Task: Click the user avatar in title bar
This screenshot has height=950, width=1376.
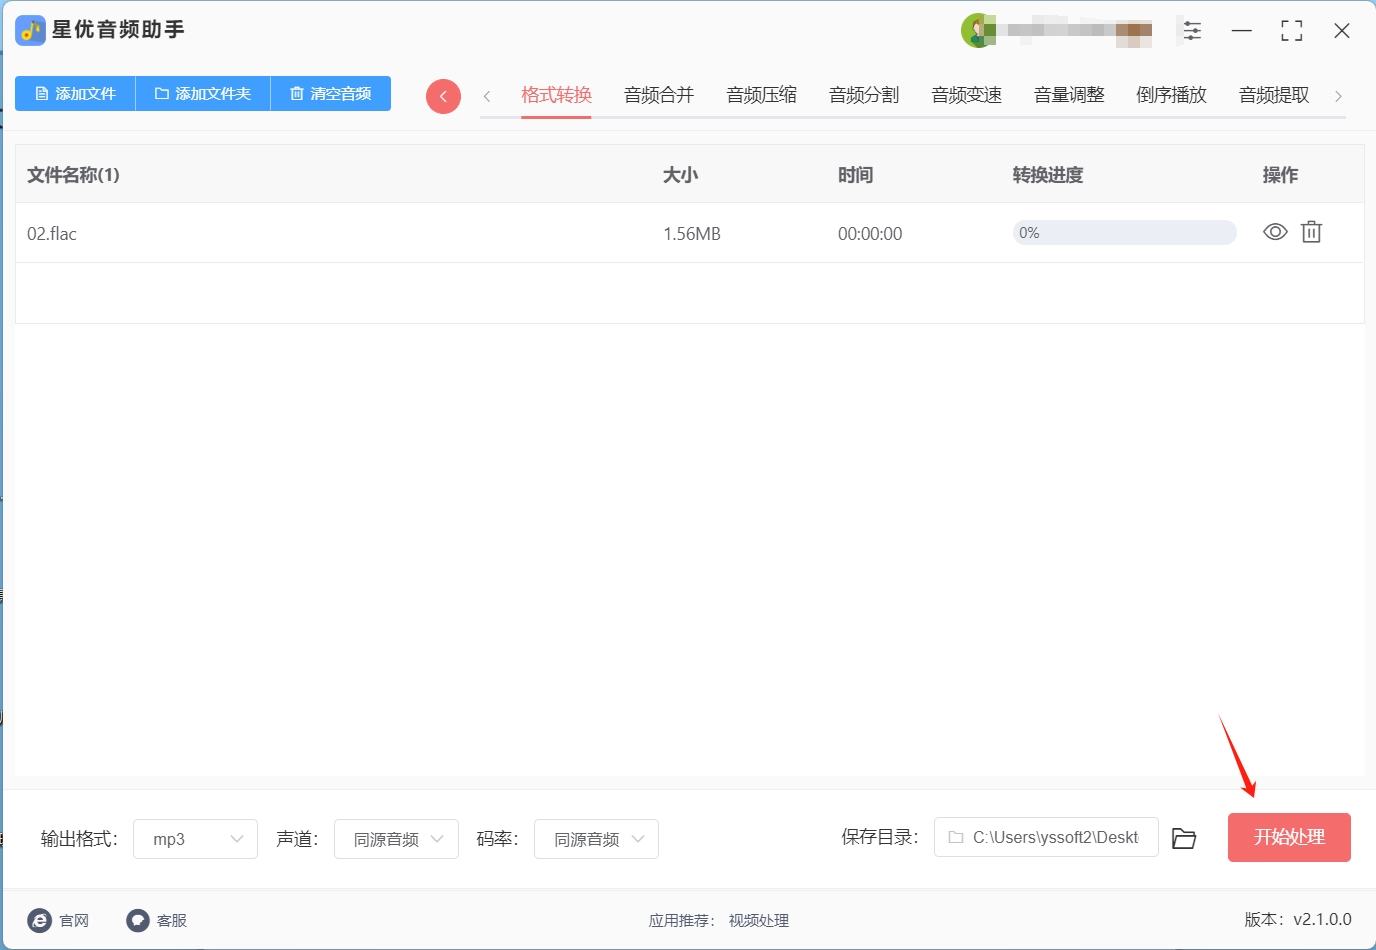Action: click(x=977, y=30)
